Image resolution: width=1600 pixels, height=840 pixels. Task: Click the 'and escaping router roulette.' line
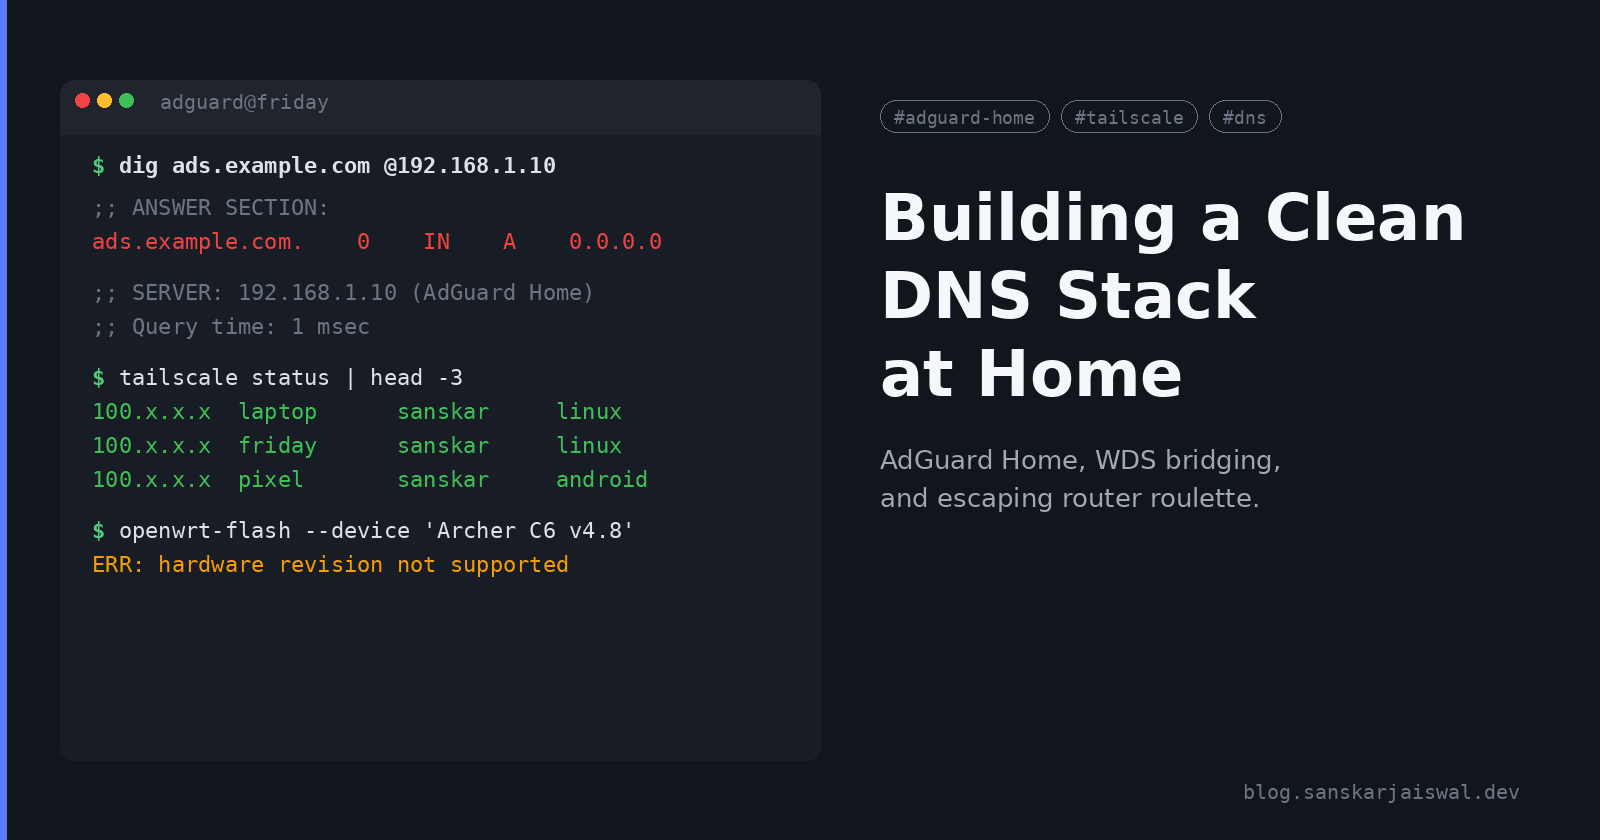(1070, 498)
